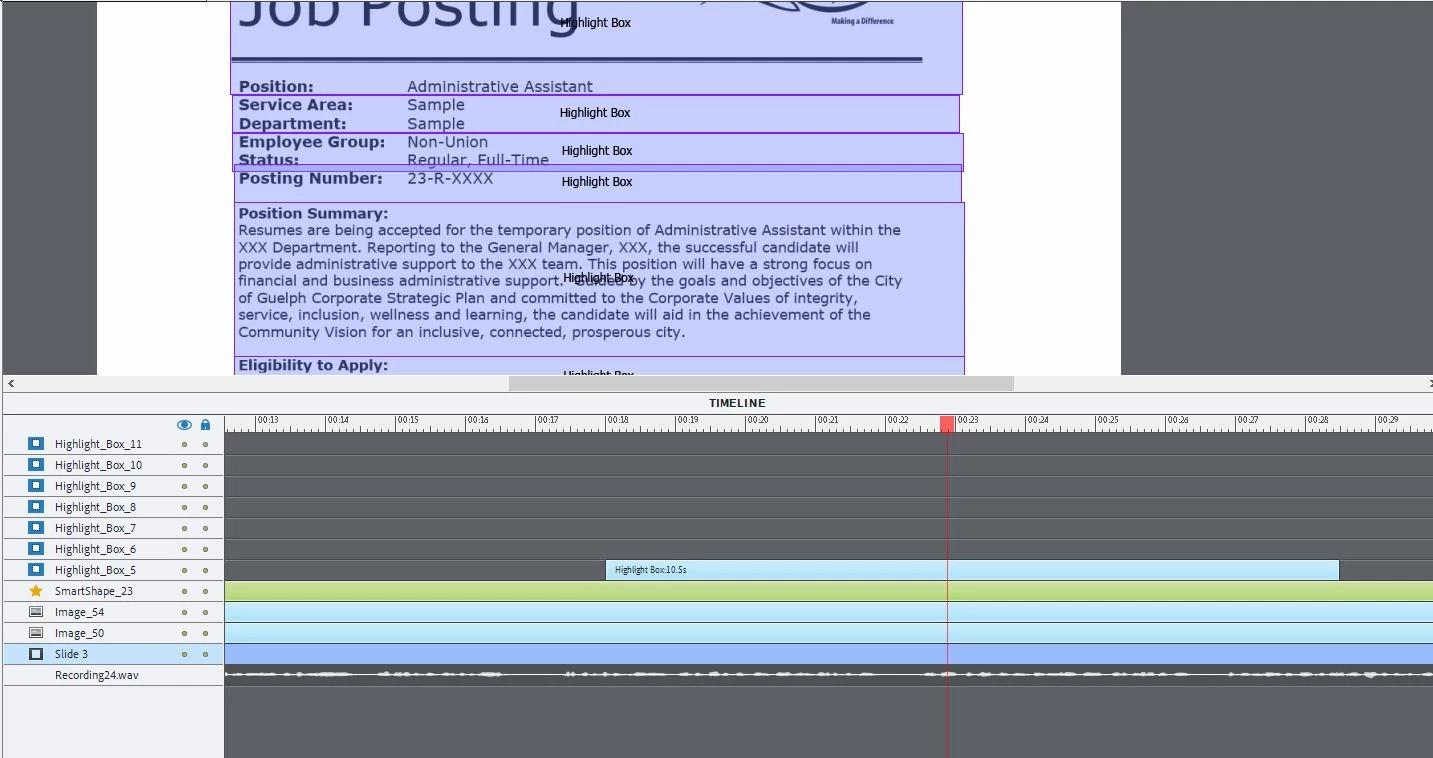
Task: Lock the Highlight_Box_6 layer
Action: tap(205, 549)
